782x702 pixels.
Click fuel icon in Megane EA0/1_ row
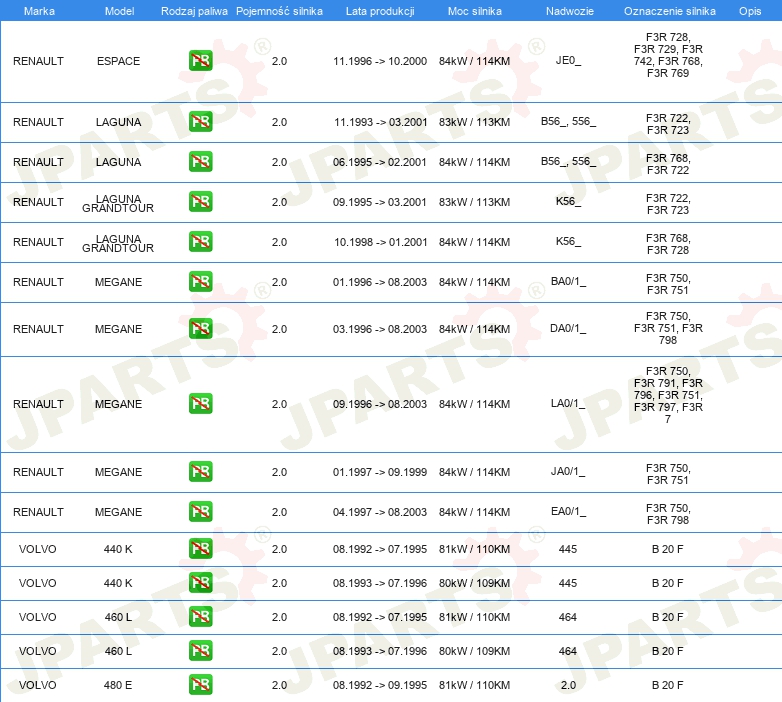pos(200,512)
